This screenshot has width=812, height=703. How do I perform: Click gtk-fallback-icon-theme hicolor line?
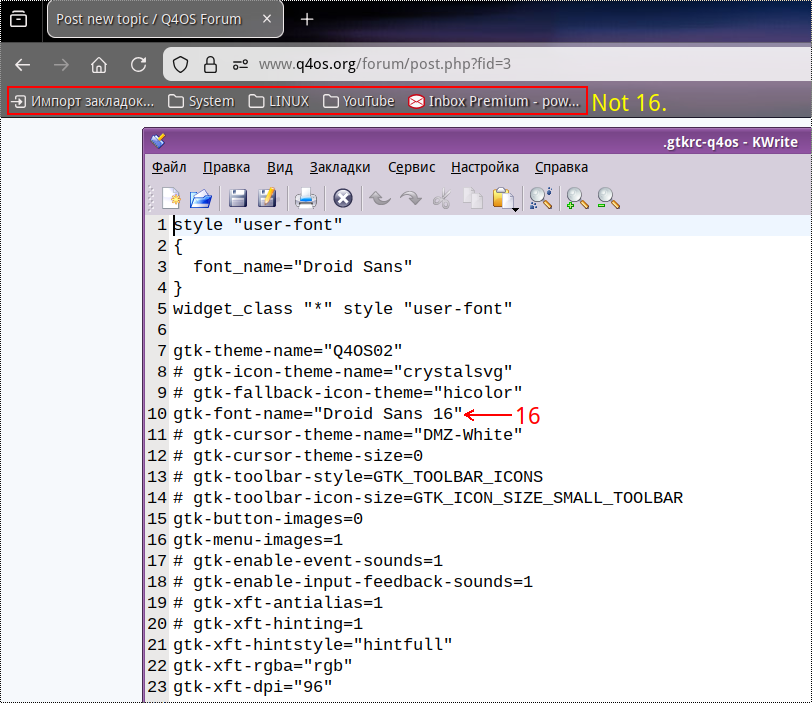(x=347, y=392)
